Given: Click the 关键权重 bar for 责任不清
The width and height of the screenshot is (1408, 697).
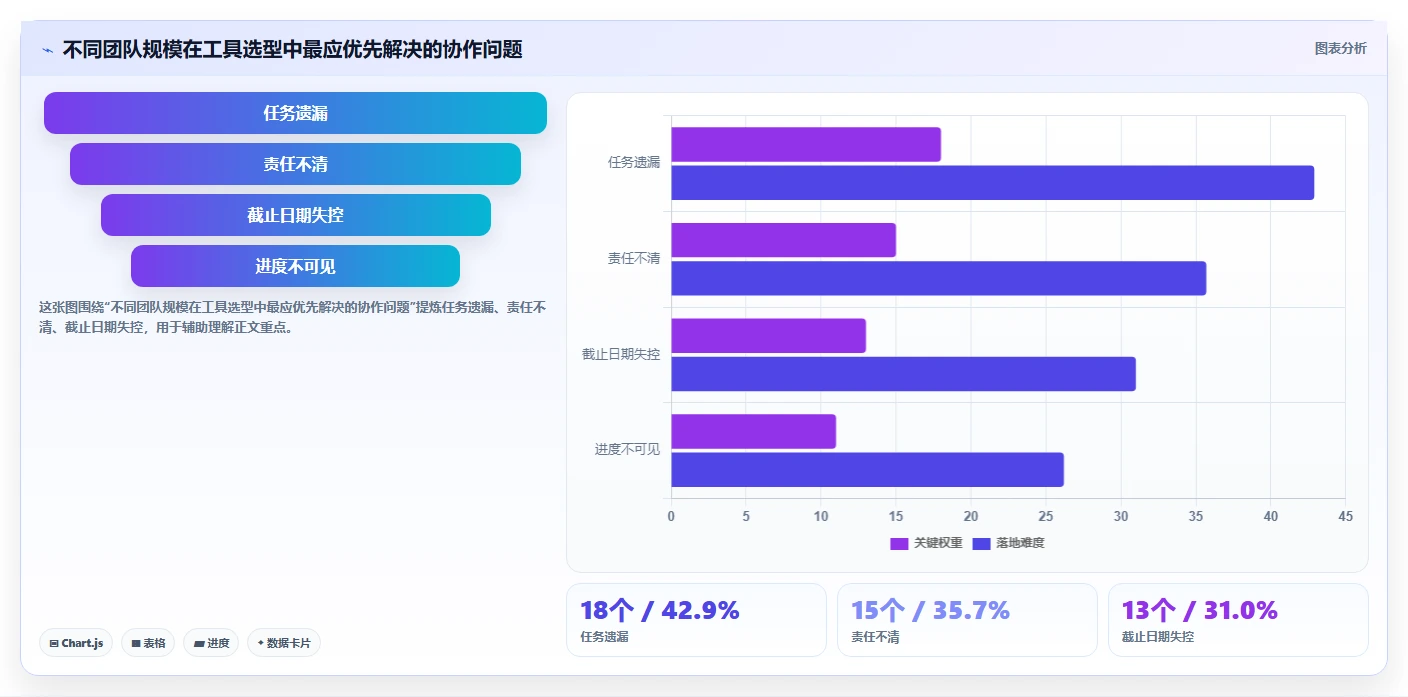Looking at the screenshot, I should coord(783,240).
